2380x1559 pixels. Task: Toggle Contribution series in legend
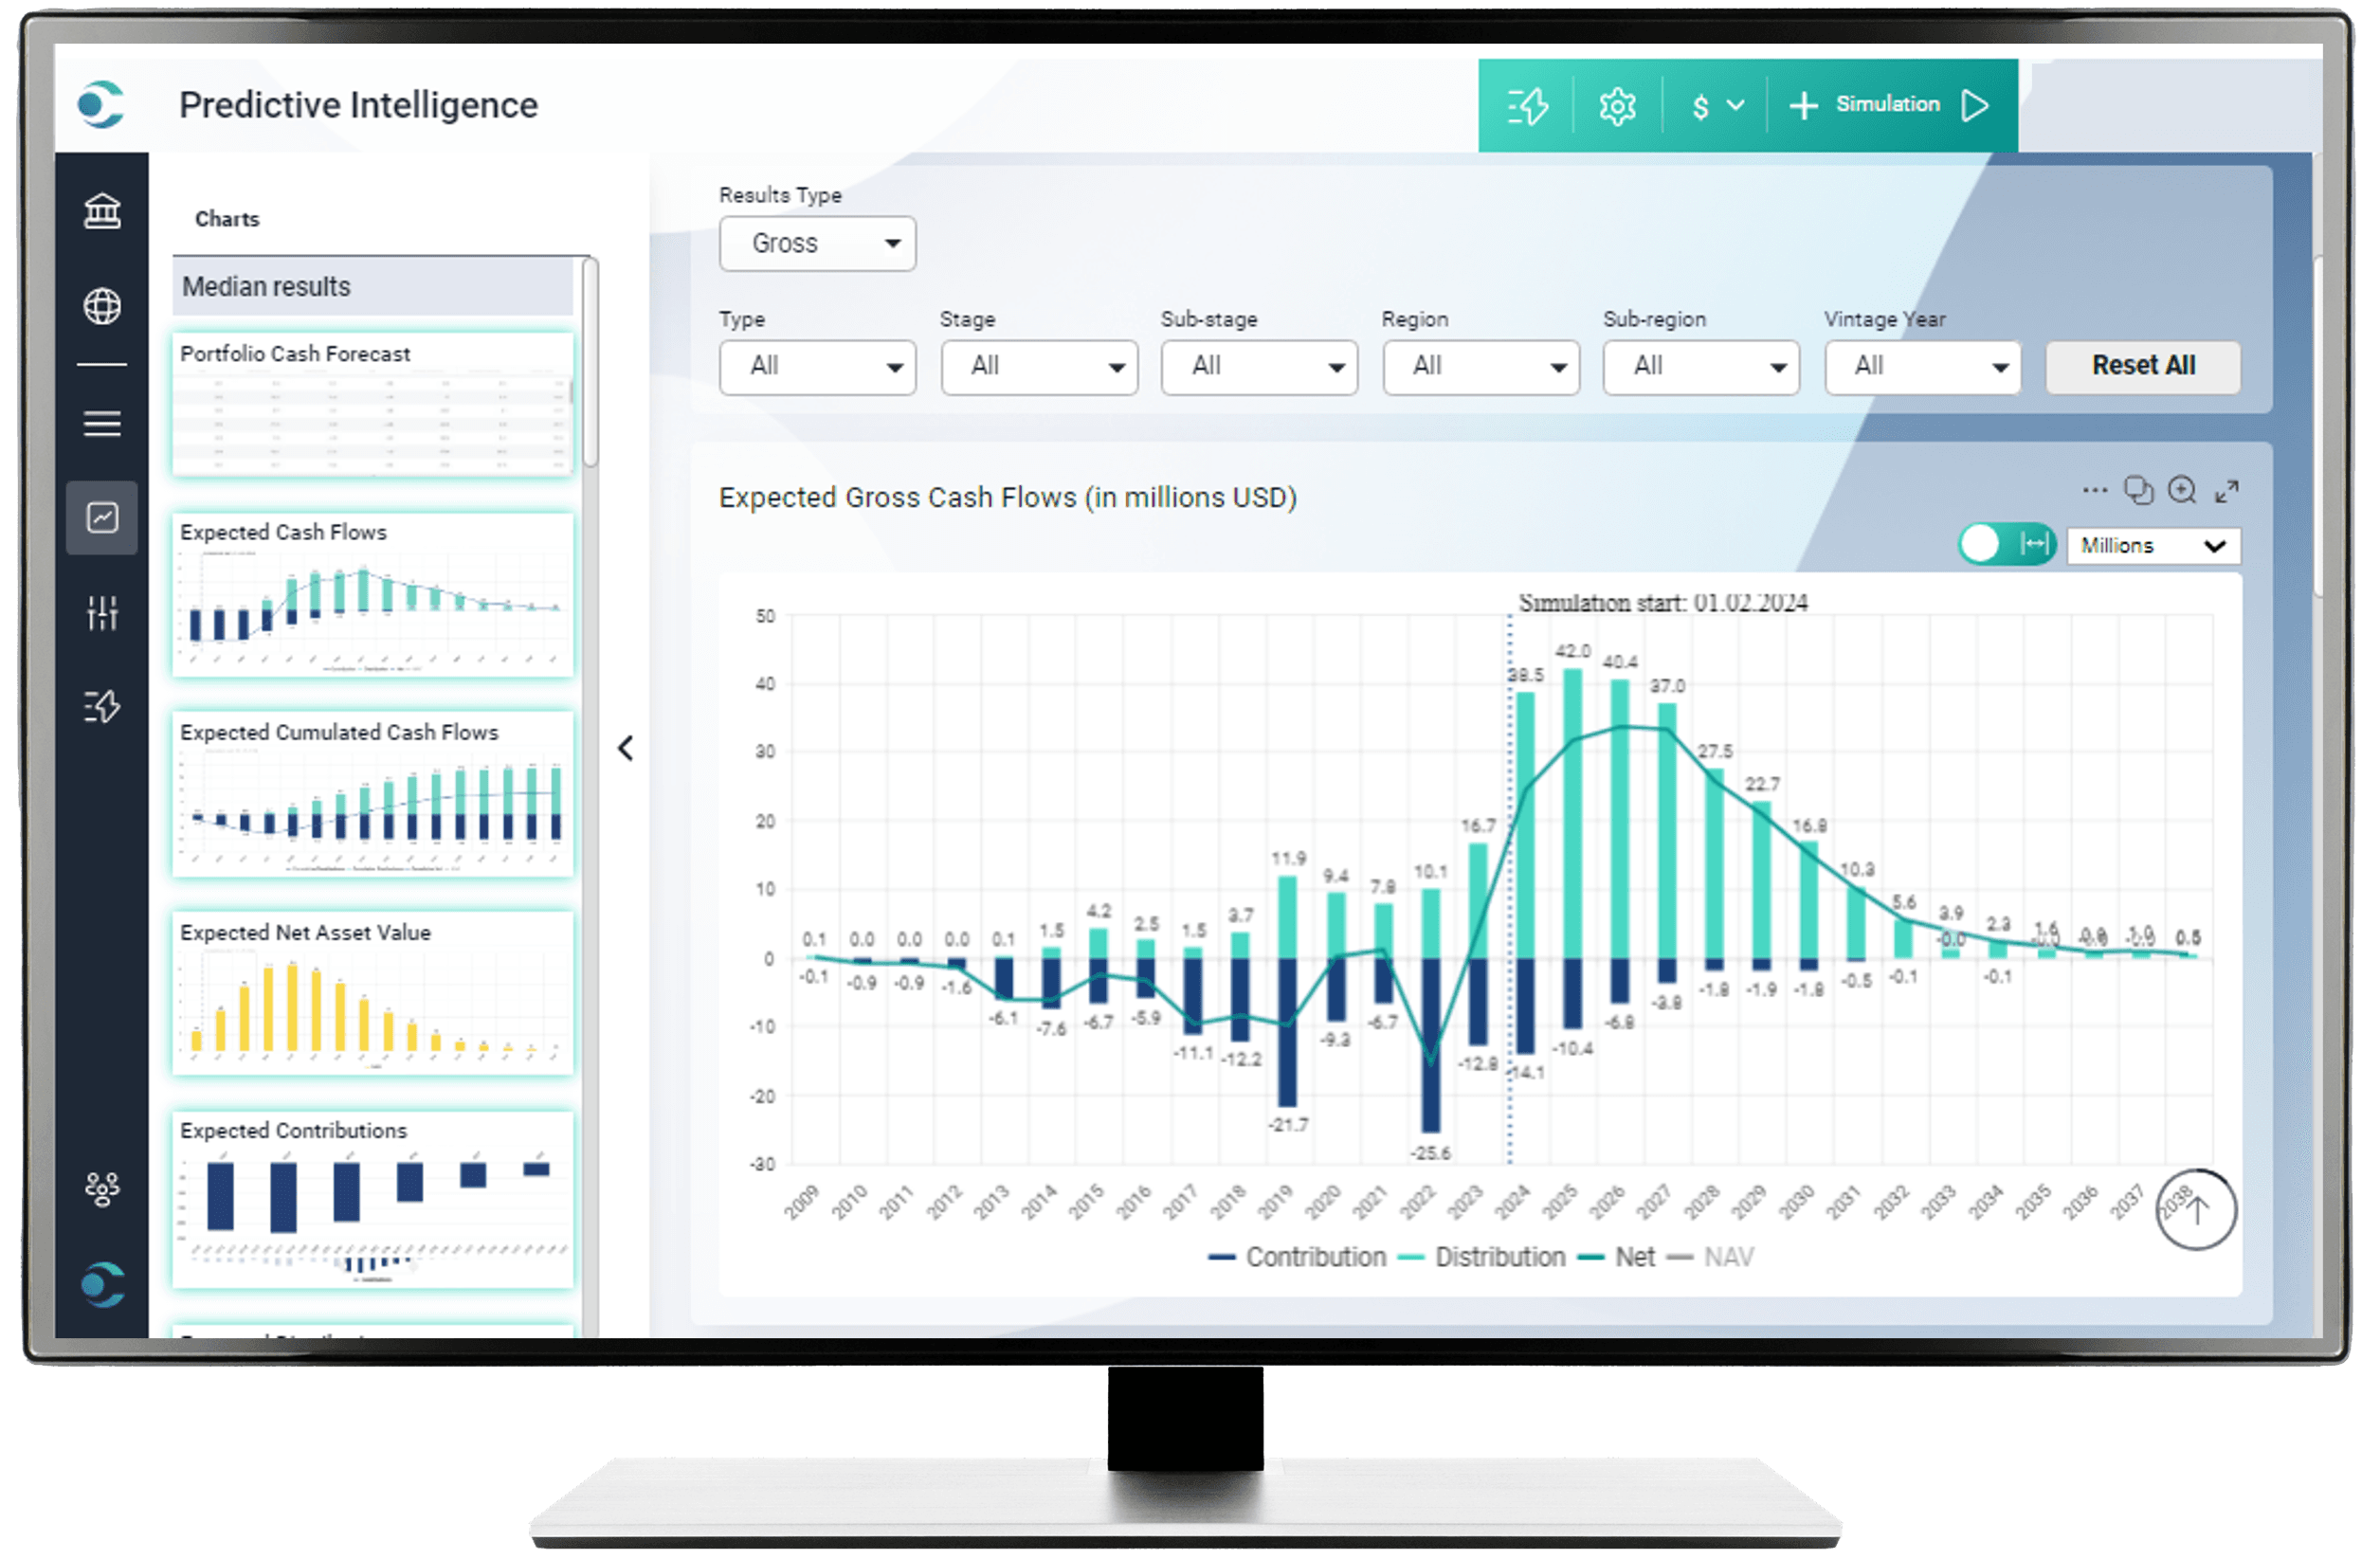tap(1297, 1257)
